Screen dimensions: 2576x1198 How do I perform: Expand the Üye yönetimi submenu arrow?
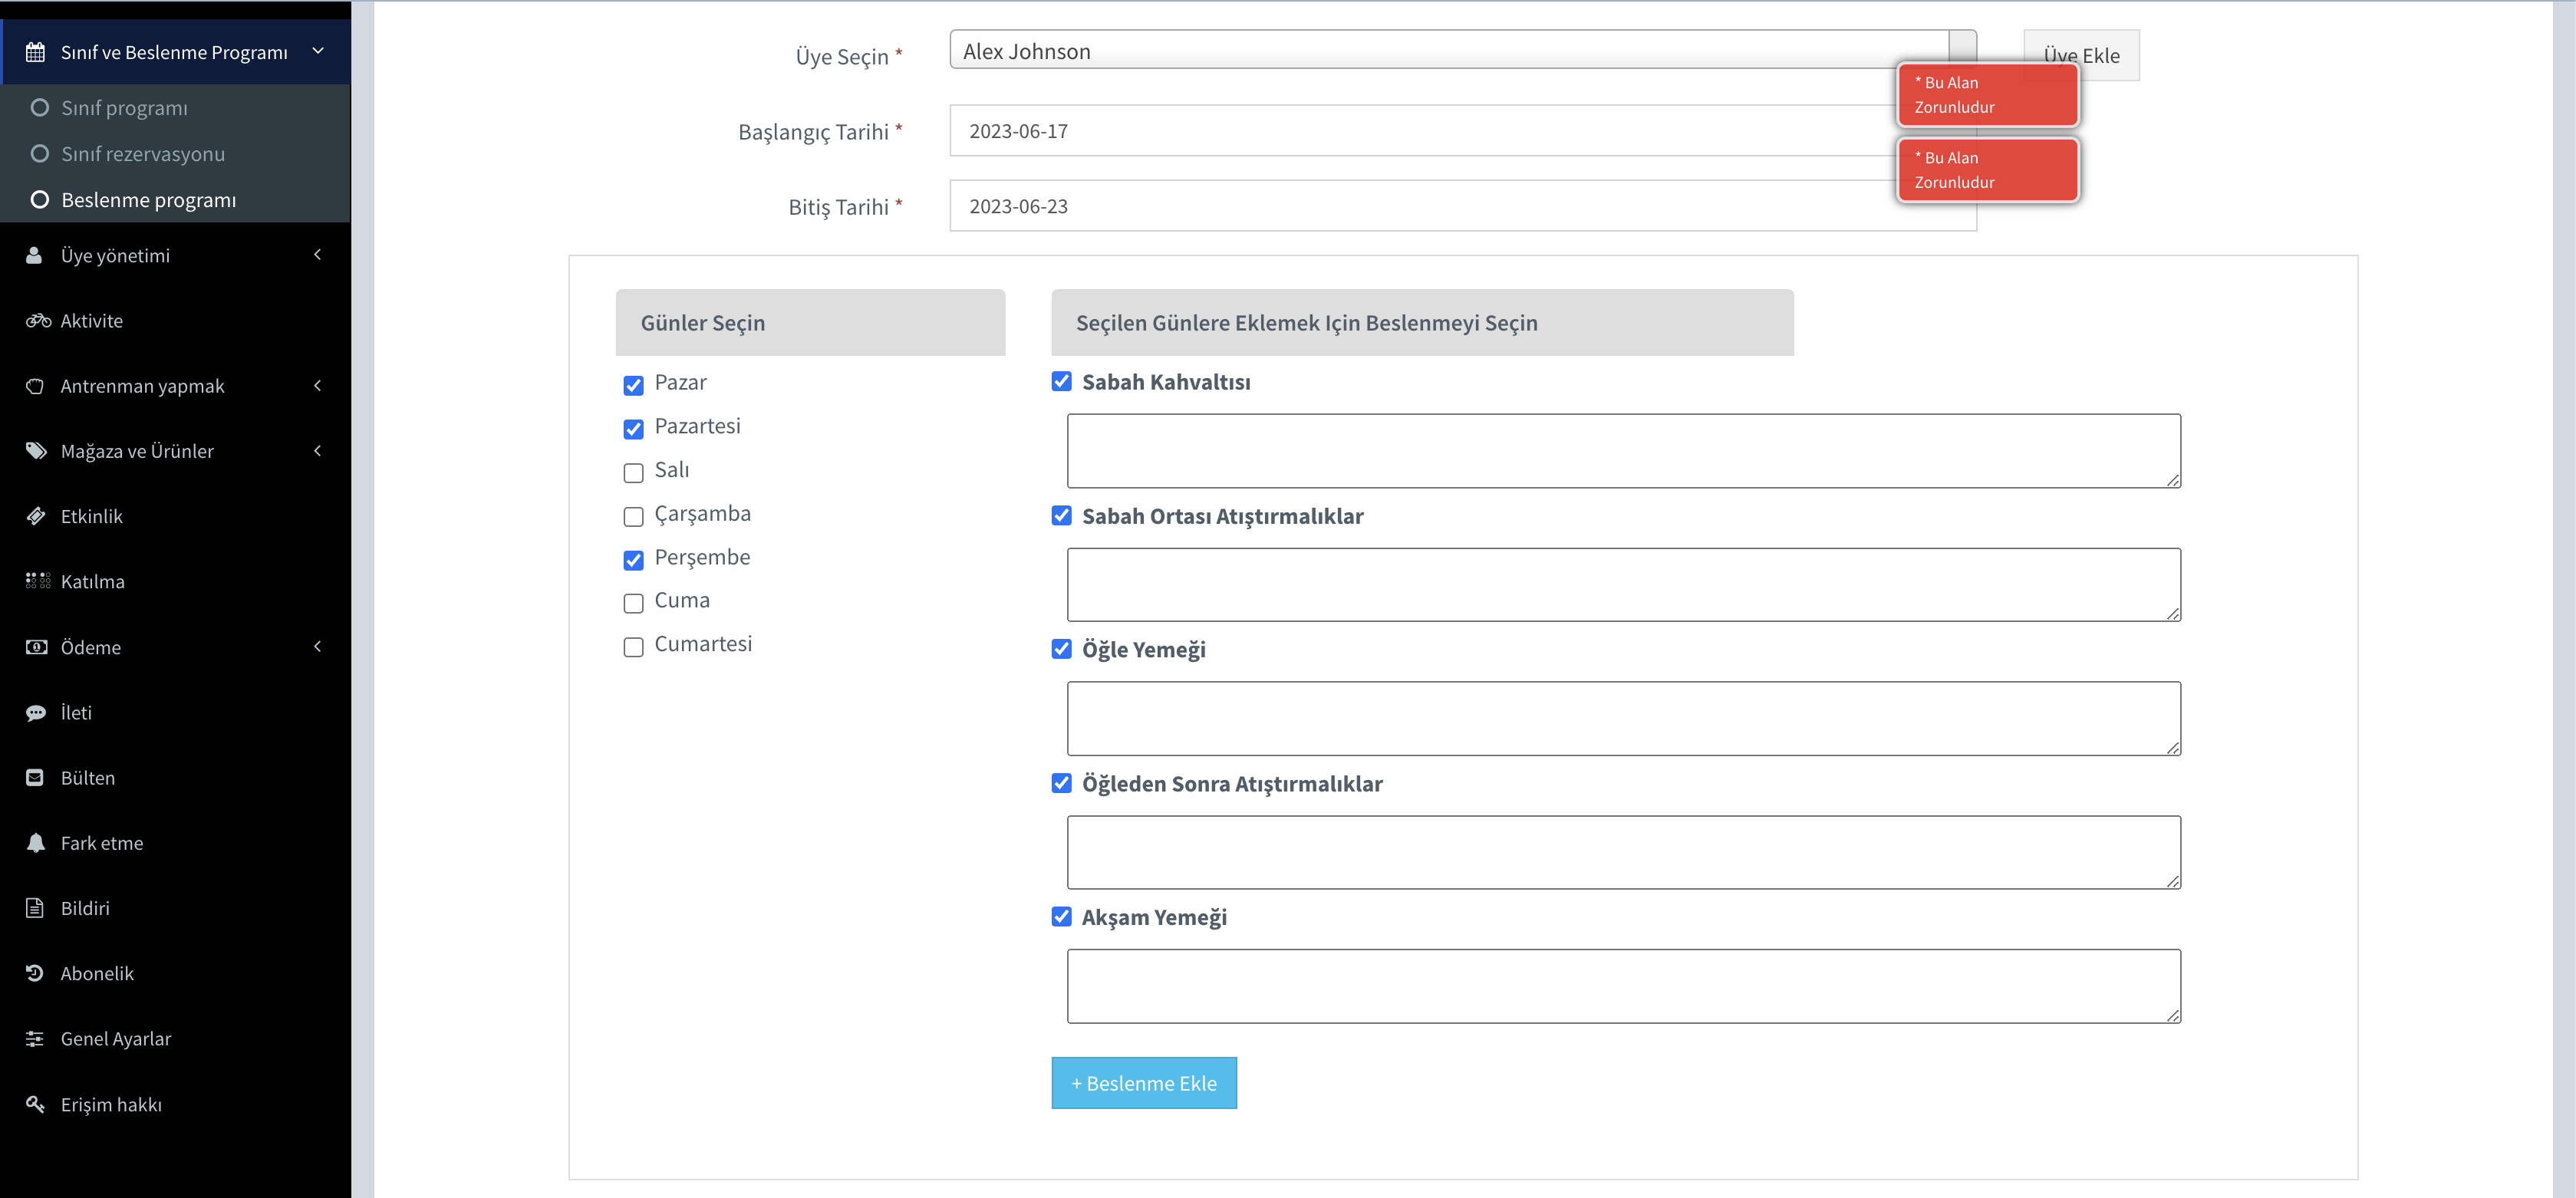click(318, 255)
